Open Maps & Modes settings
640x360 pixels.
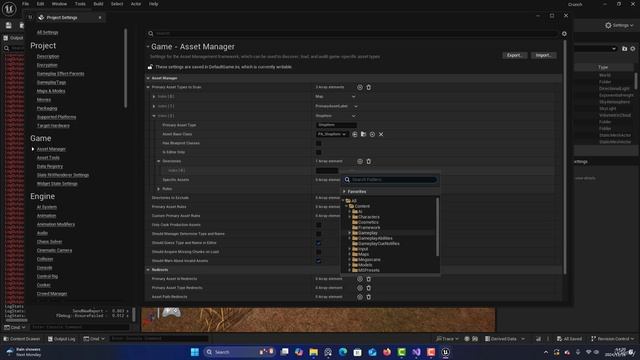point(51,91)
